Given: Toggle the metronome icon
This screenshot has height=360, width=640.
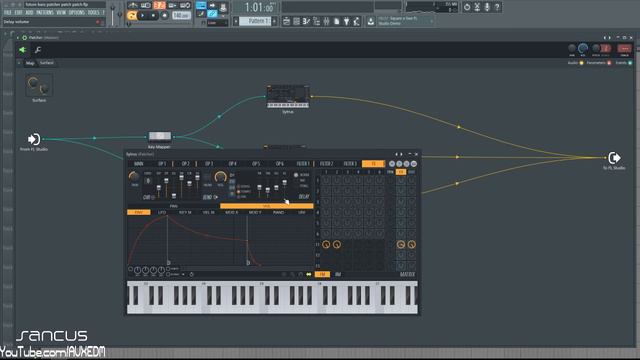Looking at the screenshot, I should click(x=133, y=5).
